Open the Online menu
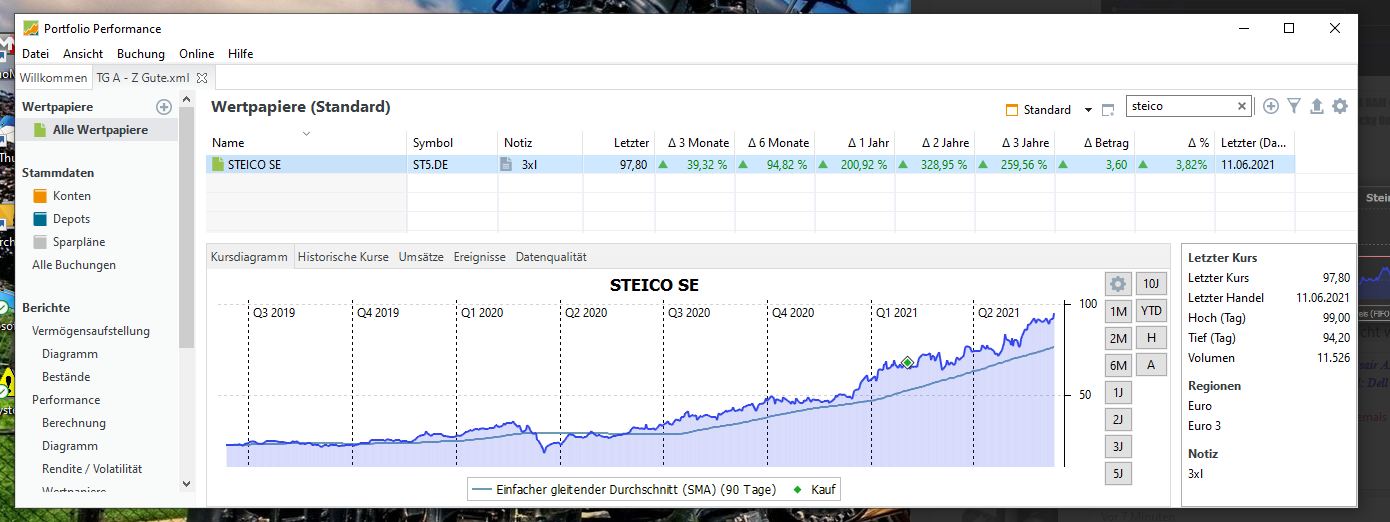The image size is (1390, 522). (x=197, y=54)
